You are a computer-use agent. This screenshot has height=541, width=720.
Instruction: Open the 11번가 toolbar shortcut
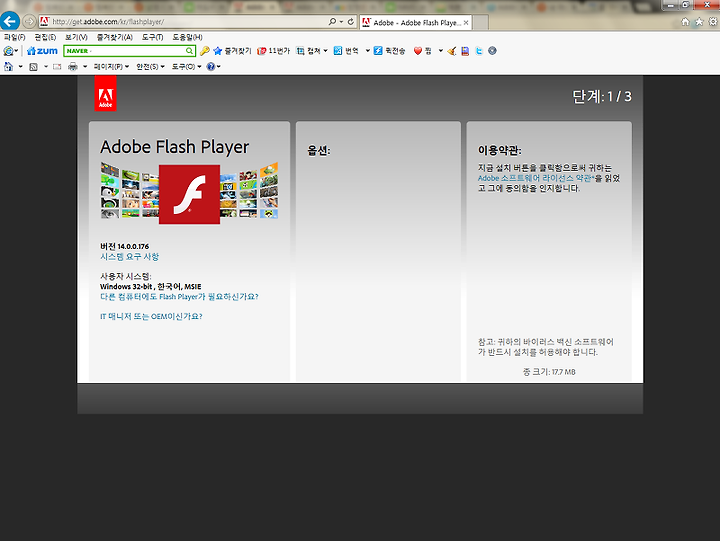274,51
